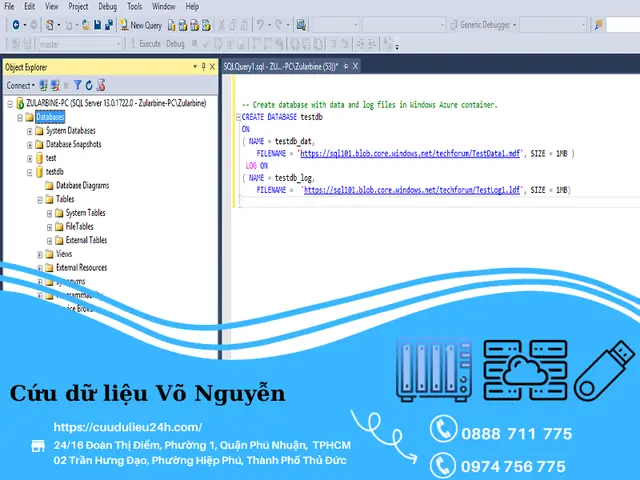
Task: Open the Generic Debugger dropdown
Action: [484, 25]
